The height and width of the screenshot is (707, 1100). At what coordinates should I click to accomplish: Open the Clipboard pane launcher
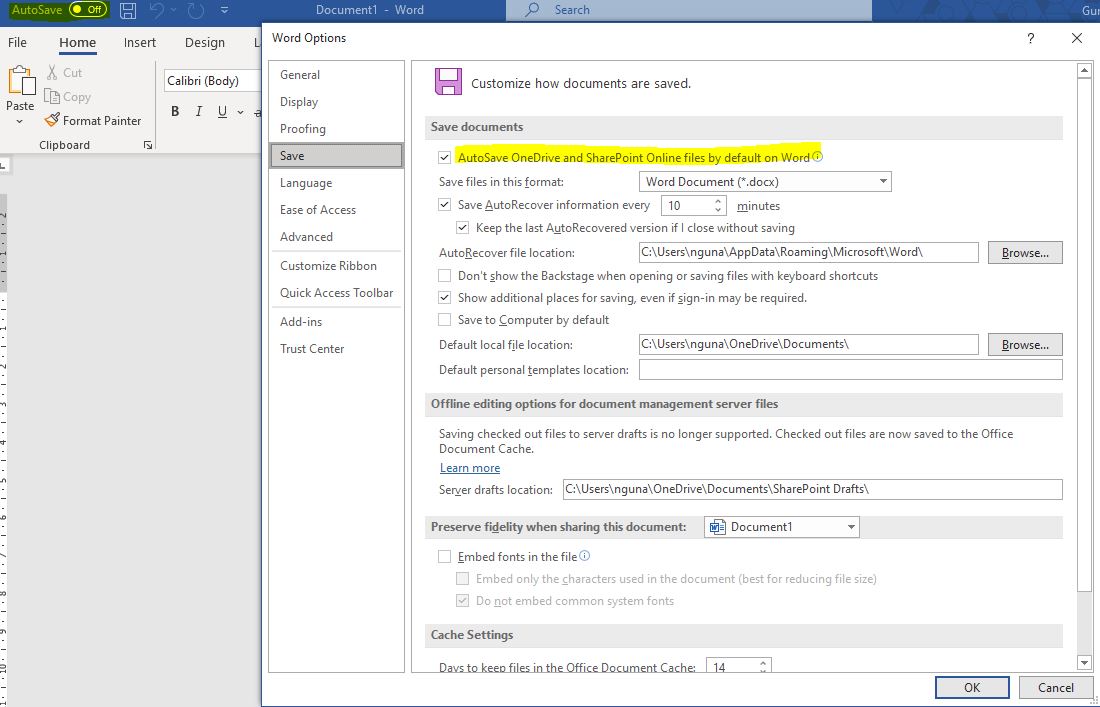tap(147, 145)
